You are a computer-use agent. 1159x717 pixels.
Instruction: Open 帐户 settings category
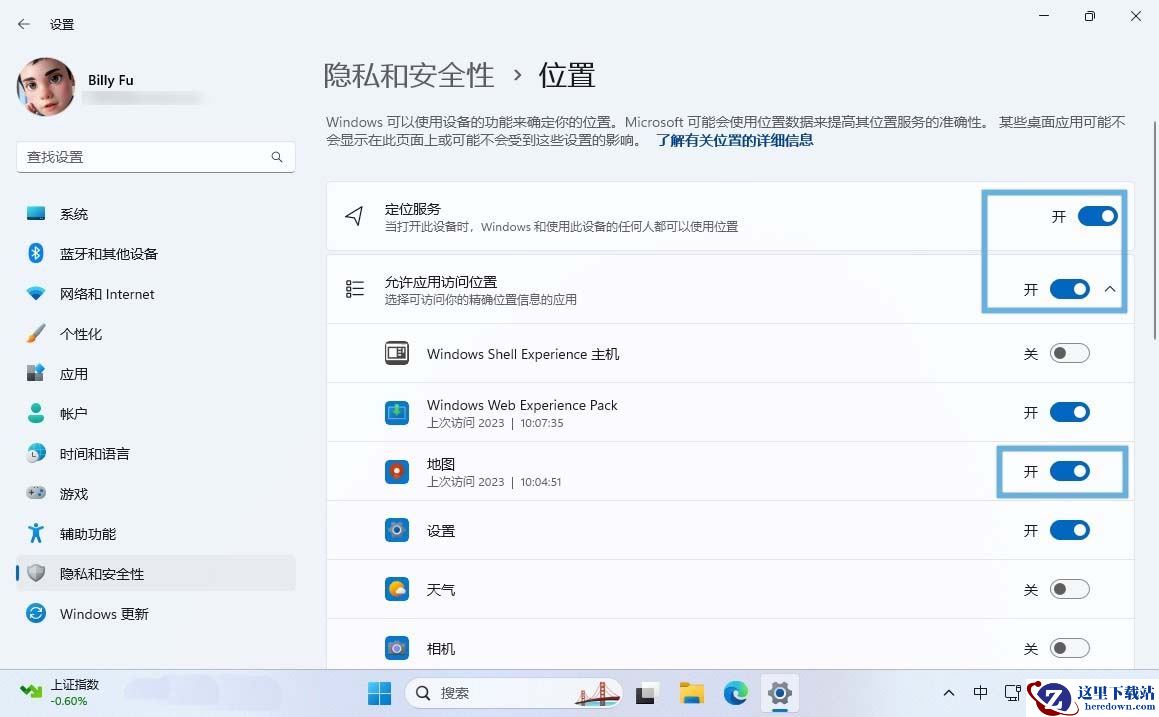[155, 413]
